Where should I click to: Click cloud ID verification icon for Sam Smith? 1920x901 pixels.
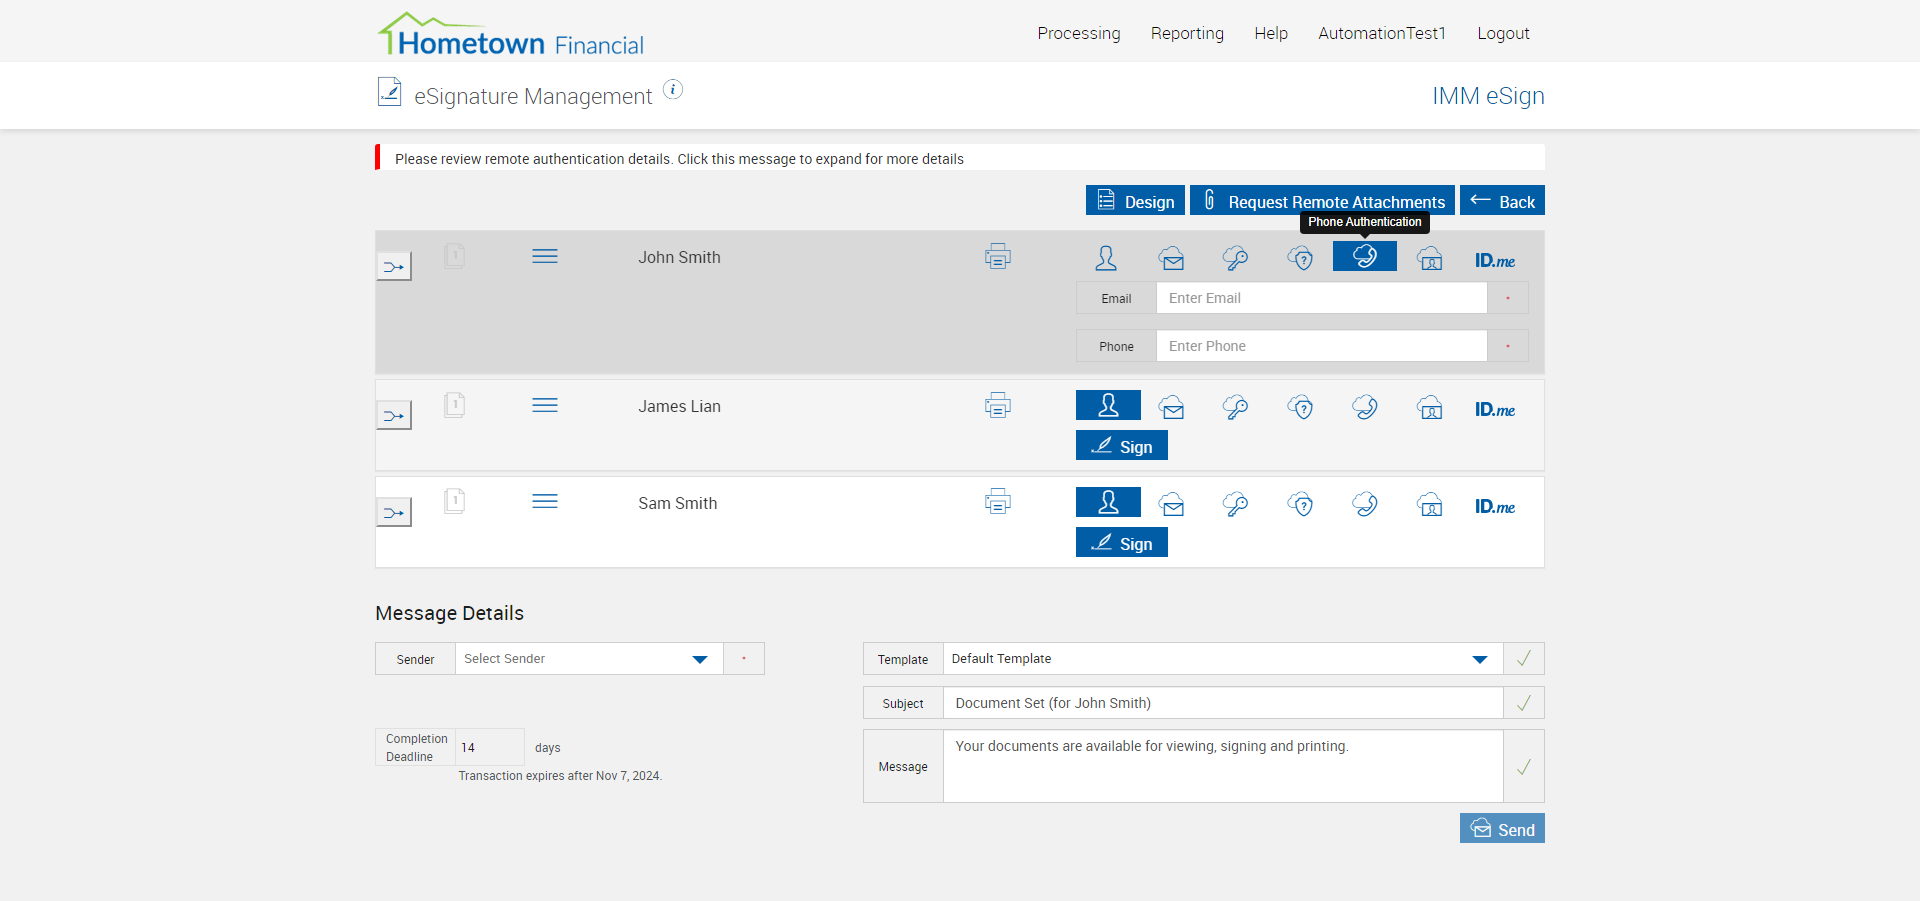click(x=1430, y=505)
